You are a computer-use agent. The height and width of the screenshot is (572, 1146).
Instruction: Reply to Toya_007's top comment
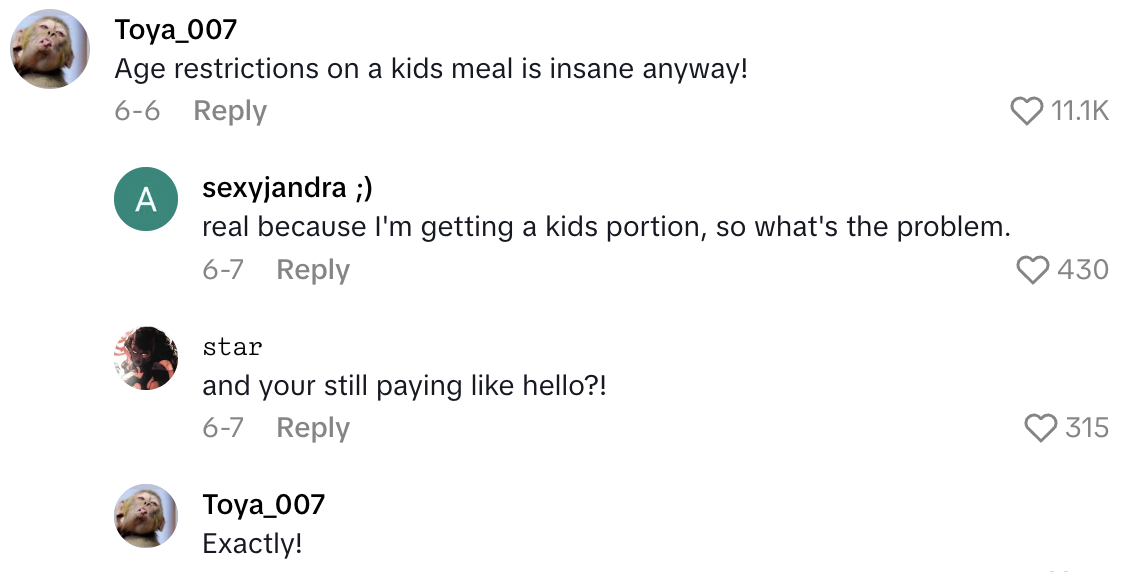click(x=230, y=111)
